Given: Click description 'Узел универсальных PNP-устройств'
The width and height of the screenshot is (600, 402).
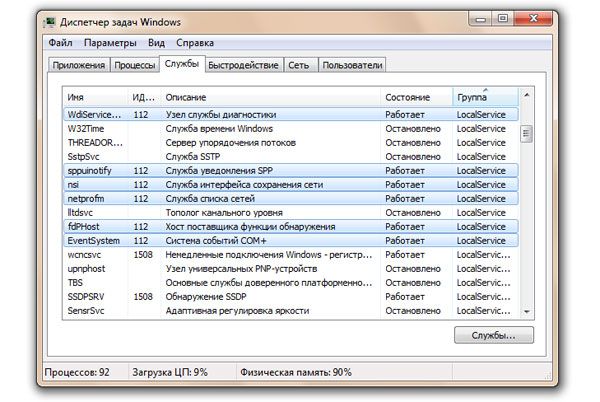Looking at the screenshot, I should (241, 269).
